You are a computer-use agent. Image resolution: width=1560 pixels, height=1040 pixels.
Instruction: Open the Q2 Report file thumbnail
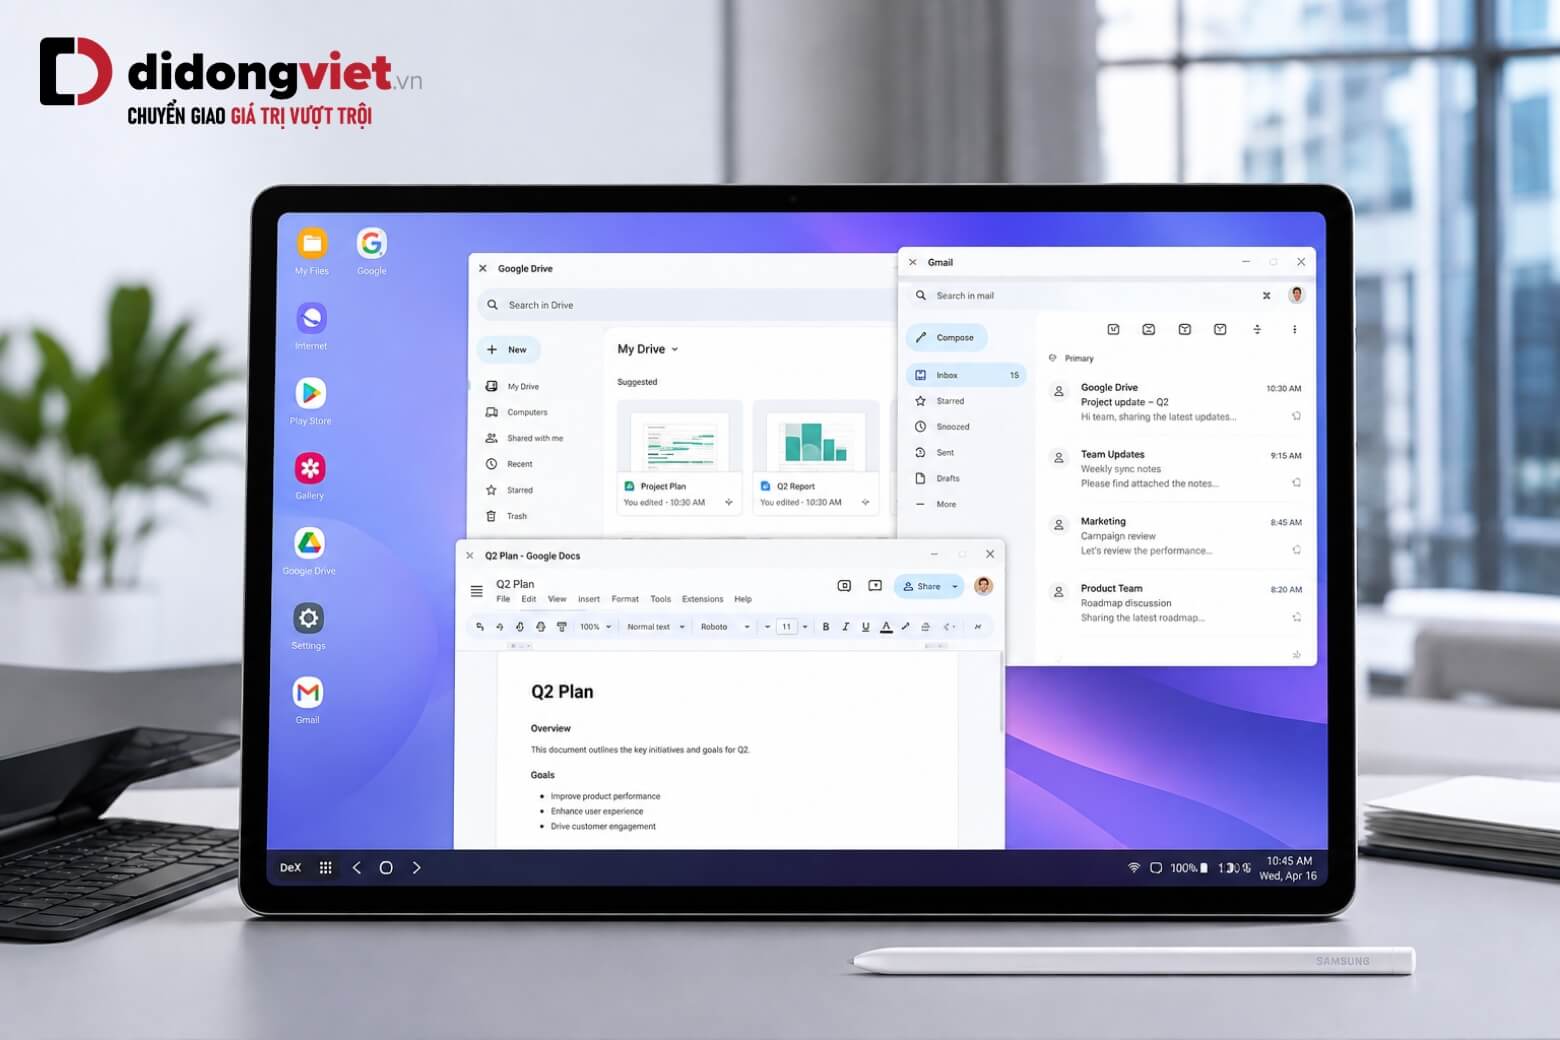click(816, 457)
